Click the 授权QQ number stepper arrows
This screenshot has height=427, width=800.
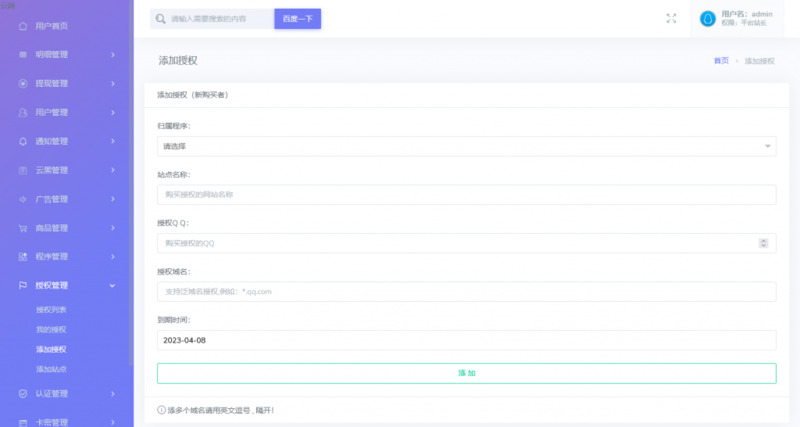[x=764, y=243]
